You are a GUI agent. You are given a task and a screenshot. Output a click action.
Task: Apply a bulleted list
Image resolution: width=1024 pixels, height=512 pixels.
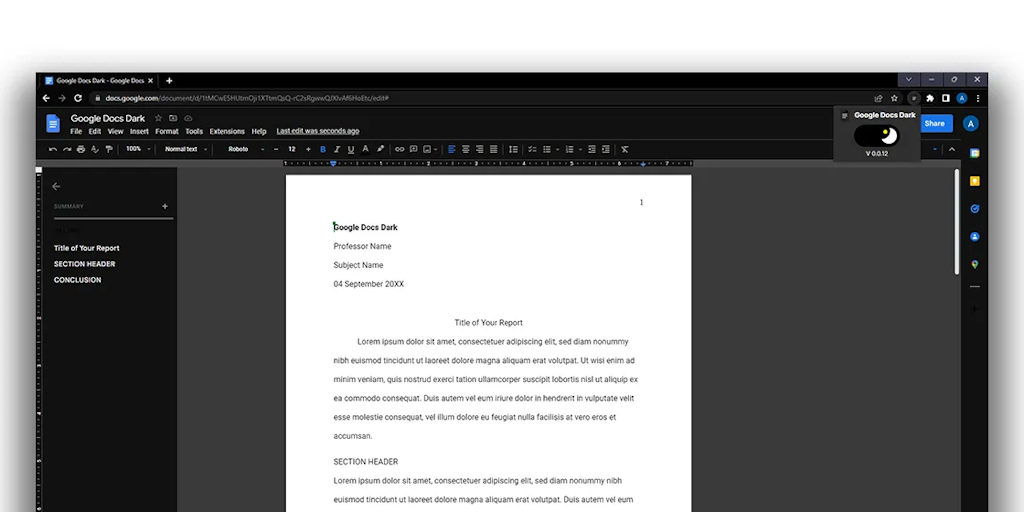(547, 149)
